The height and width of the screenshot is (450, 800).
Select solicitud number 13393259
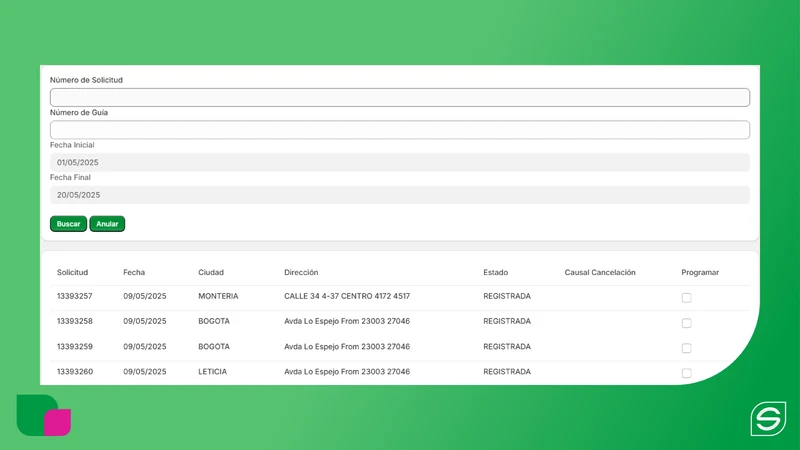(x=74, y=346)
